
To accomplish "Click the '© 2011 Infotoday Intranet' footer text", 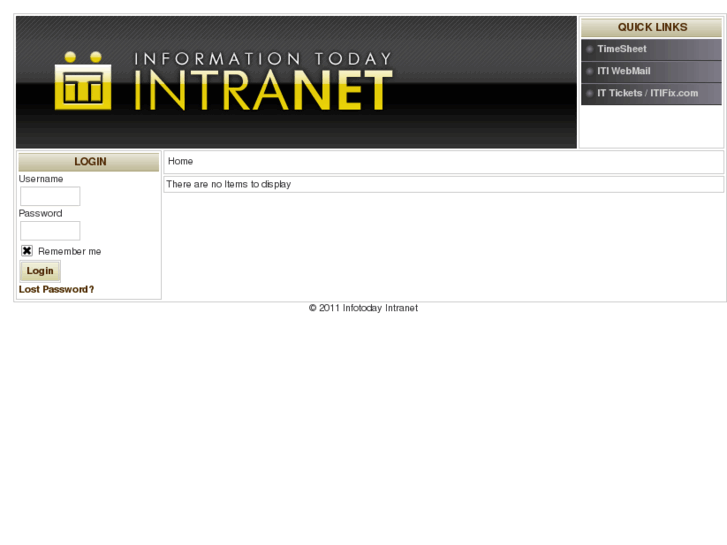I will pyautogui.click(x=363, y=308).
